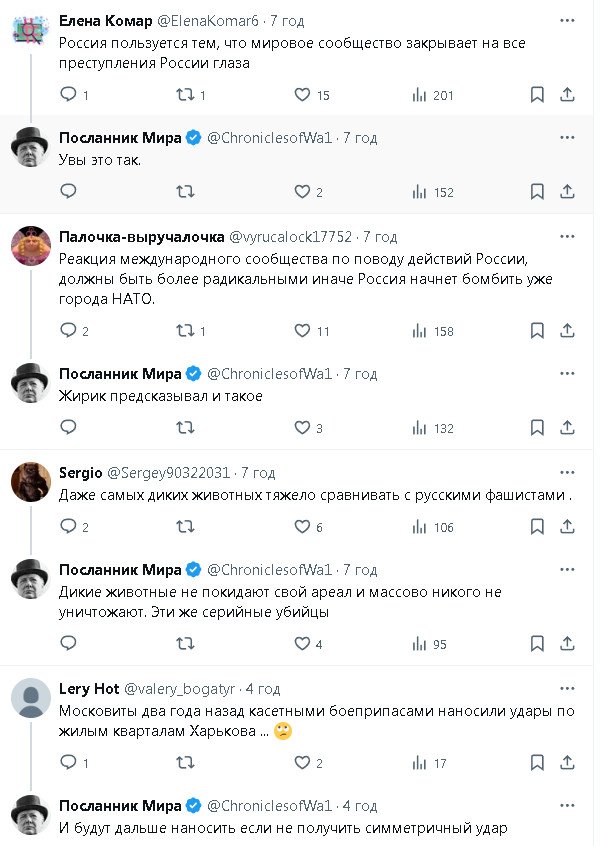Open more options on Палочка-выручалочка's tweet

click(x=567, y=237)
